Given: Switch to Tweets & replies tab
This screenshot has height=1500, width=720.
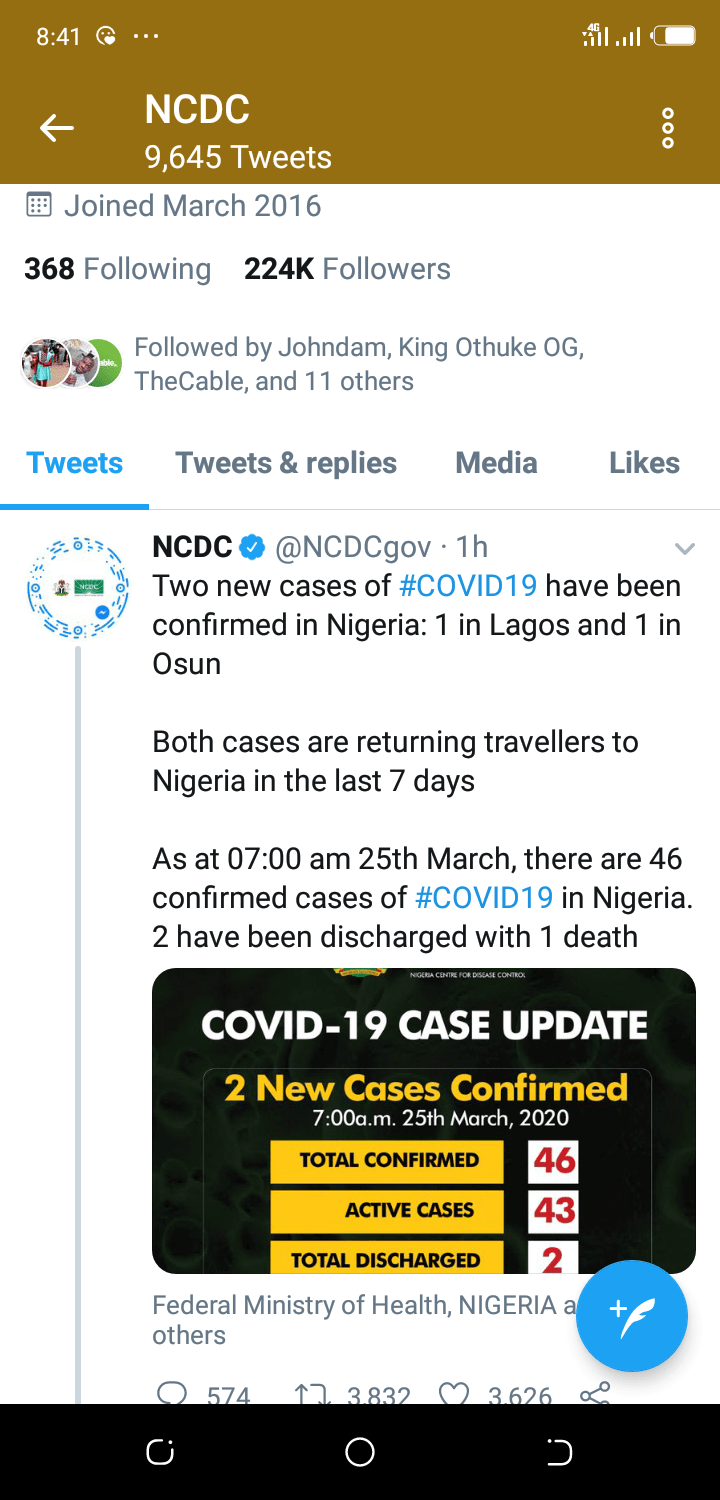Looking at the screenshot, I should (286, 463).
